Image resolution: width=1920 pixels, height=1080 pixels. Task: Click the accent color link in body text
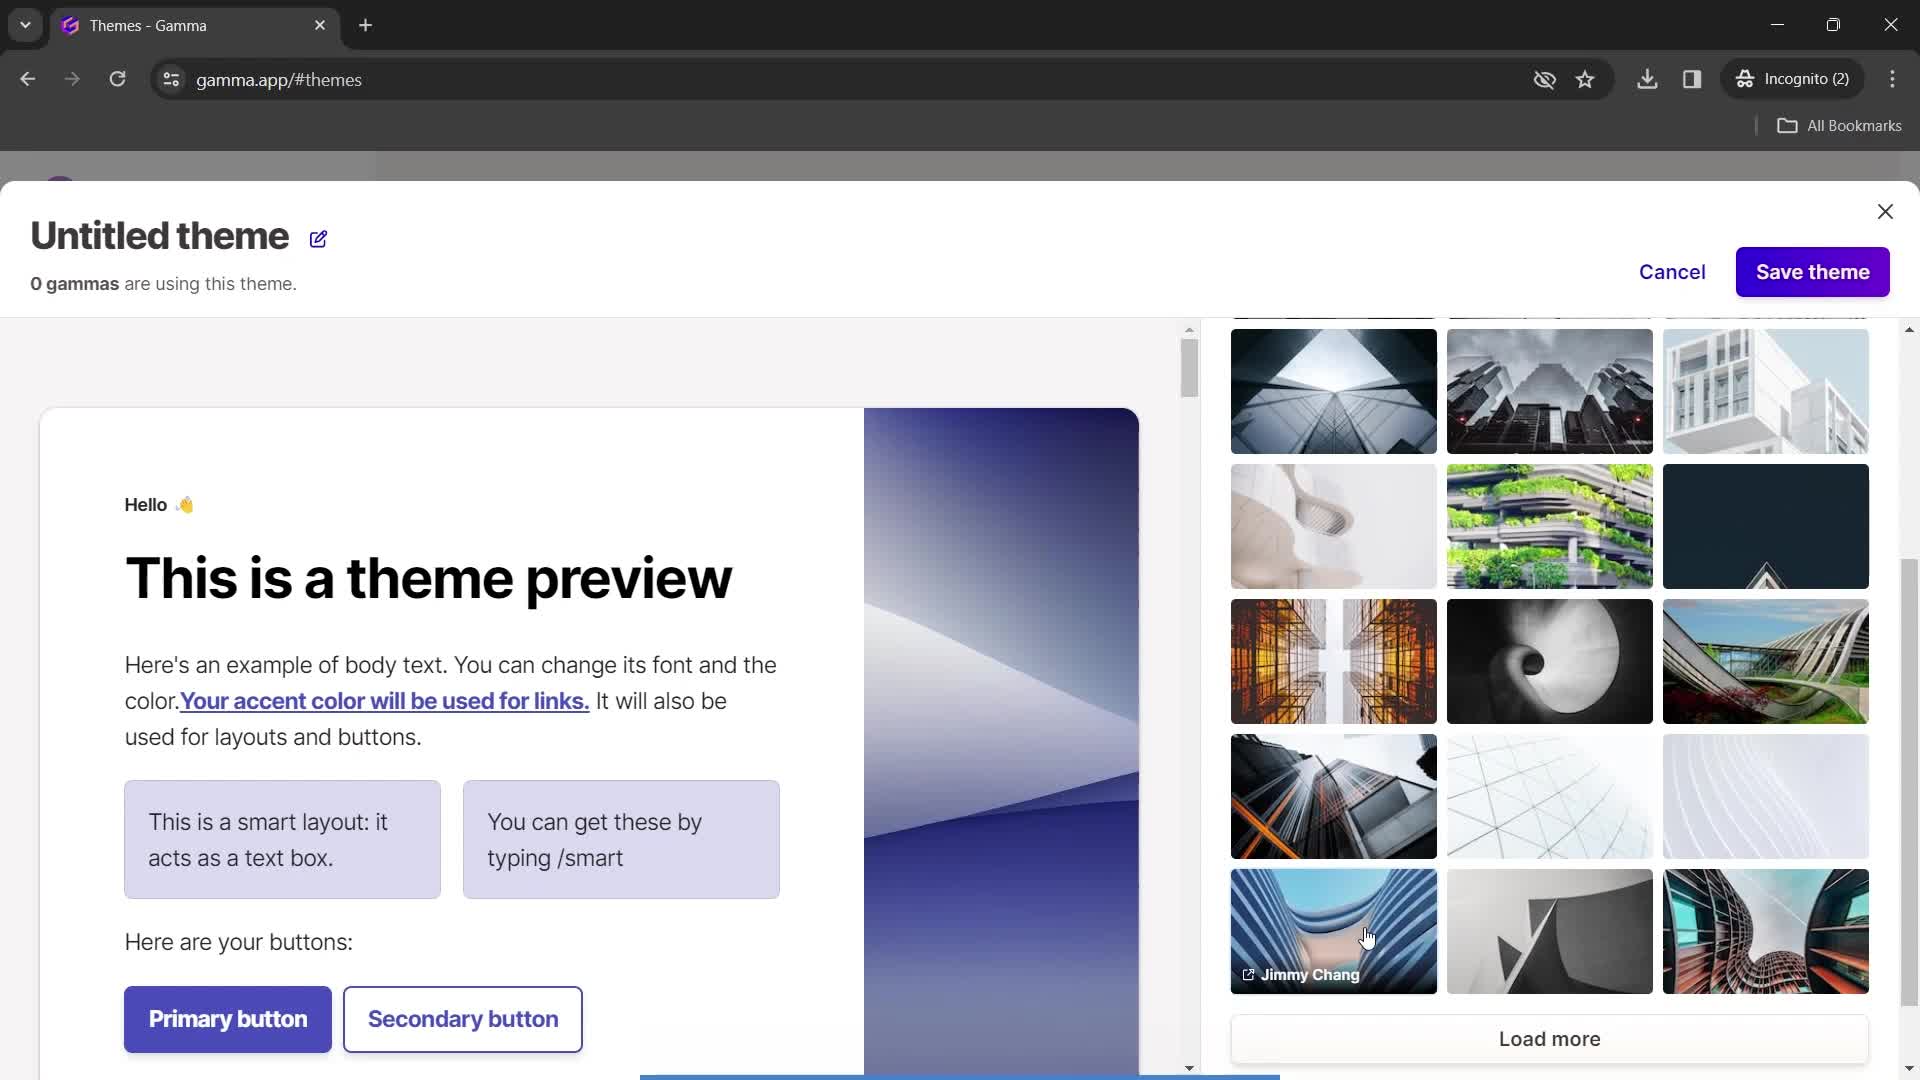point(384,700)
